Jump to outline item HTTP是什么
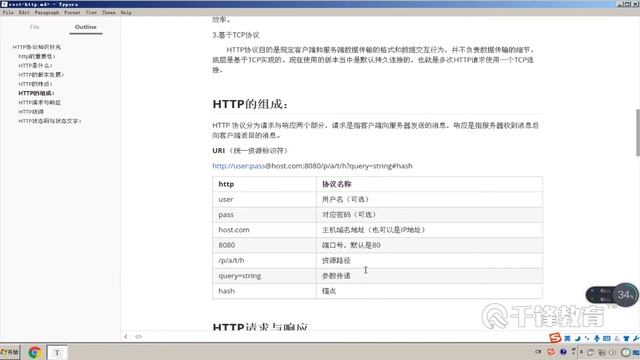The width and height of the screenshot is (640, 360). 35,65
